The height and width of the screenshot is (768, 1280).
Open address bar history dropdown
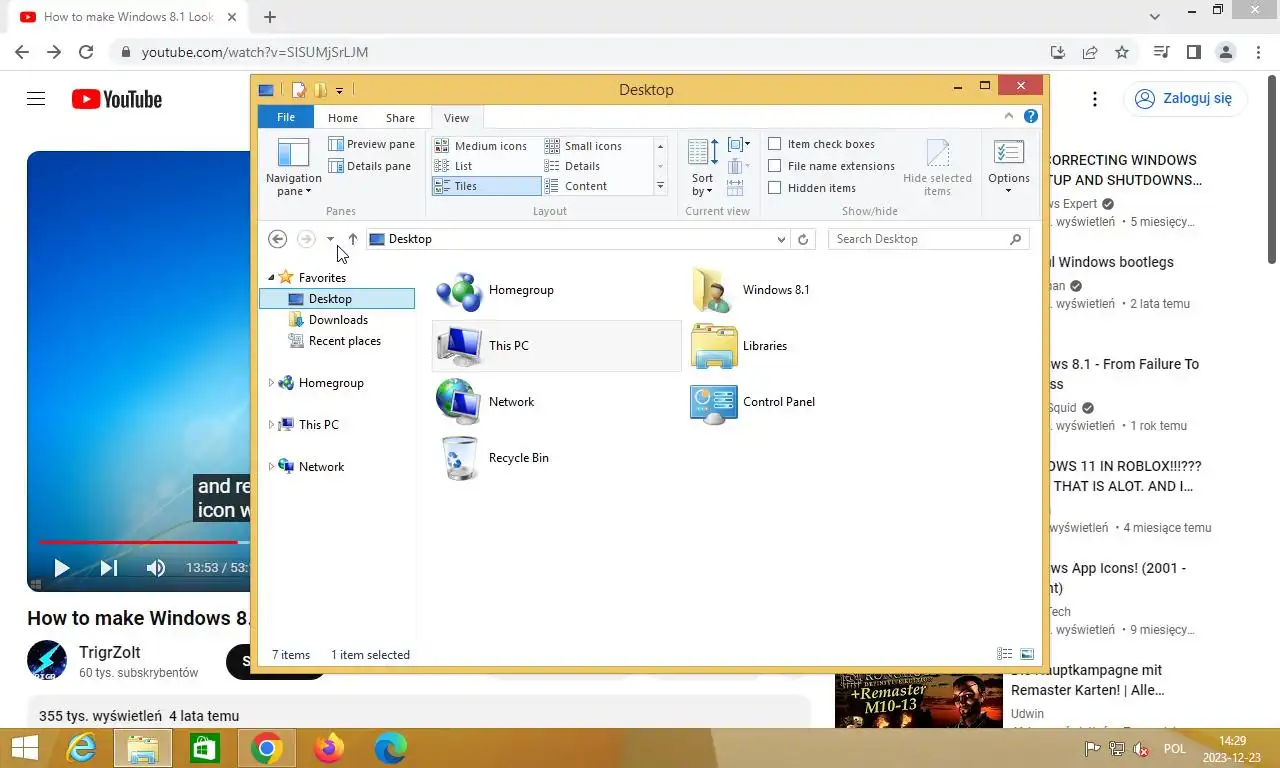tap(781, 239)
